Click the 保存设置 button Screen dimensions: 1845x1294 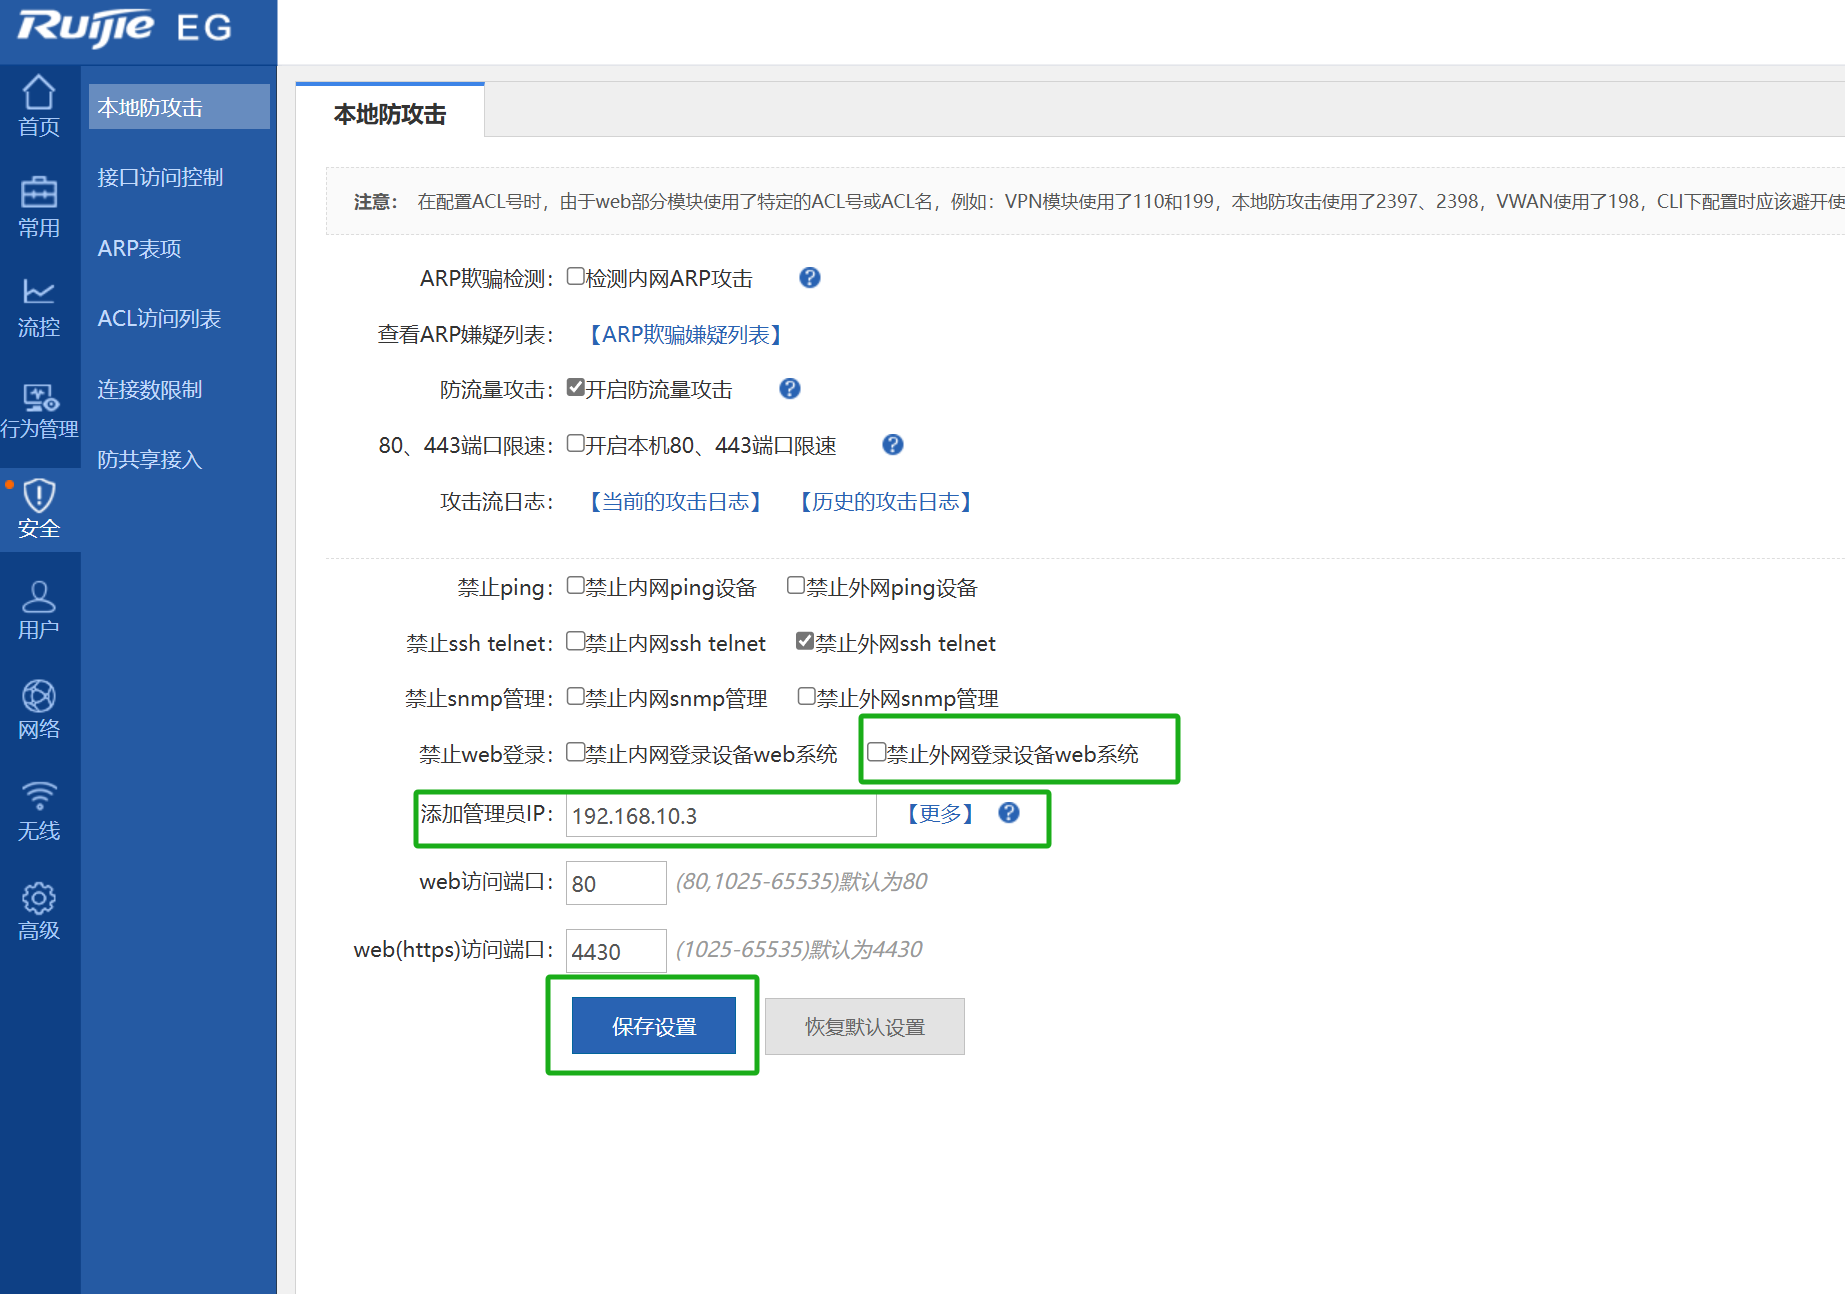[x=654, y=1026]
